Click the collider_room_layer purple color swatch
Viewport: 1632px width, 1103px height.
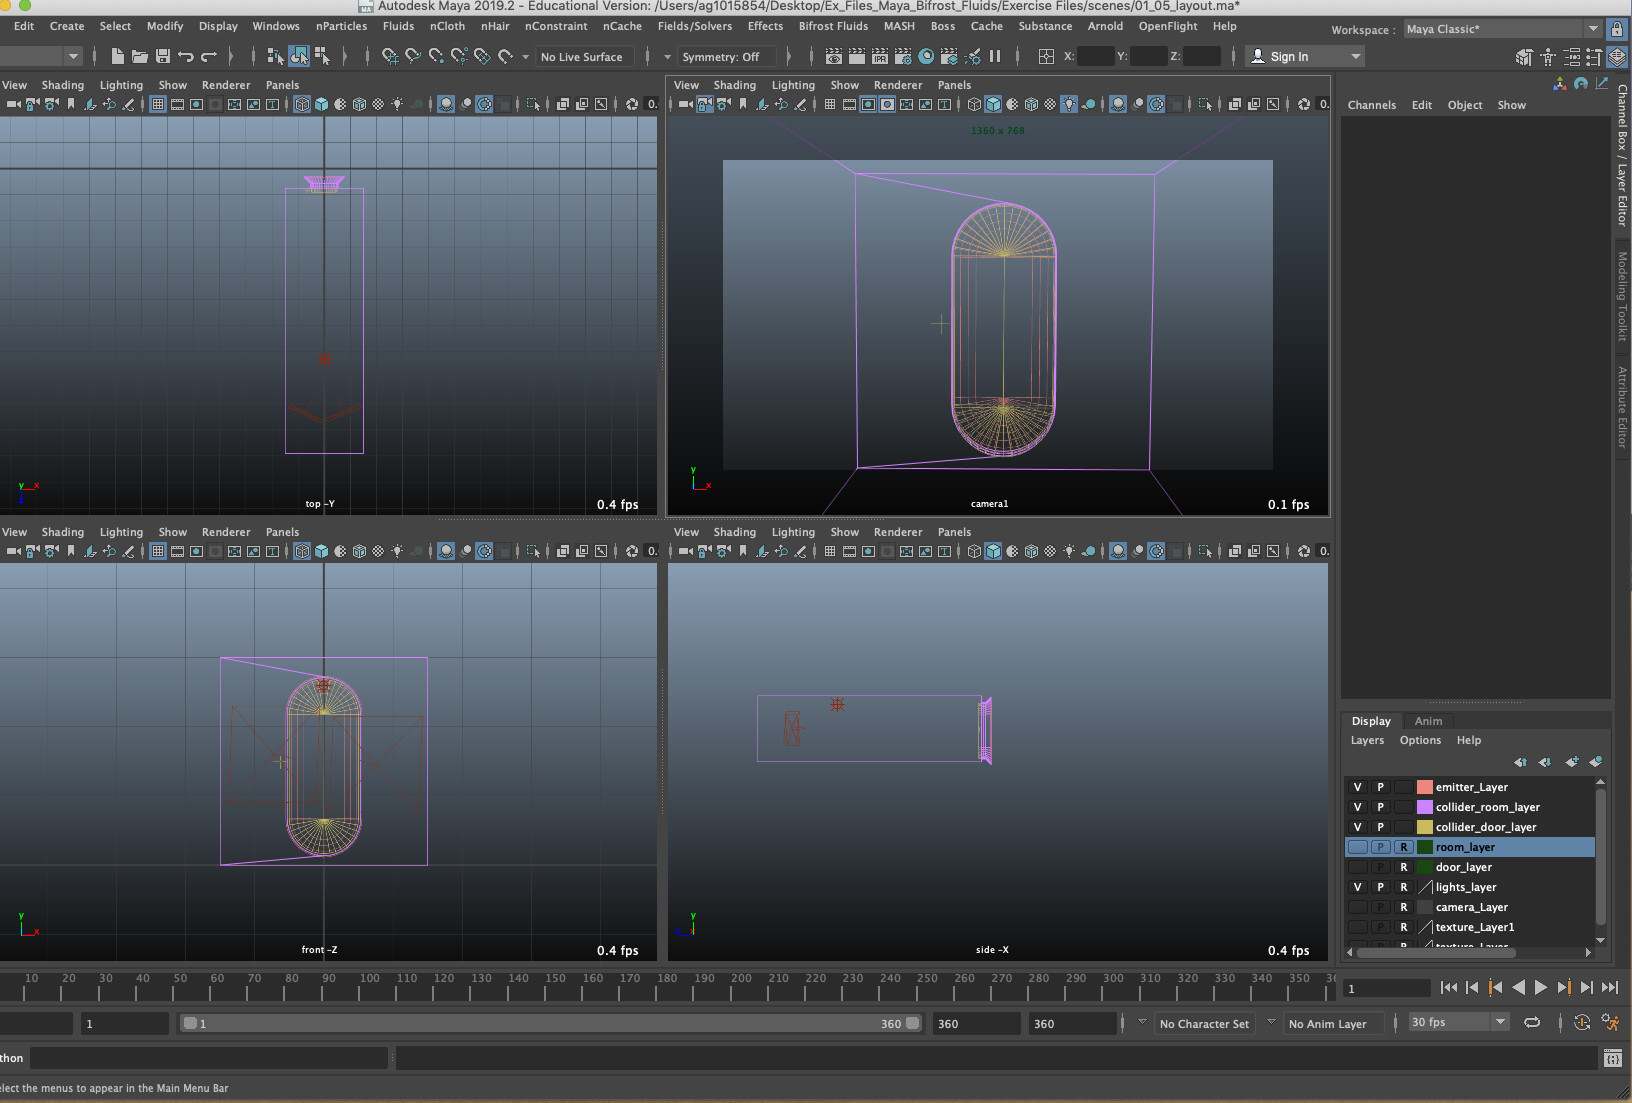[1425, 807]
